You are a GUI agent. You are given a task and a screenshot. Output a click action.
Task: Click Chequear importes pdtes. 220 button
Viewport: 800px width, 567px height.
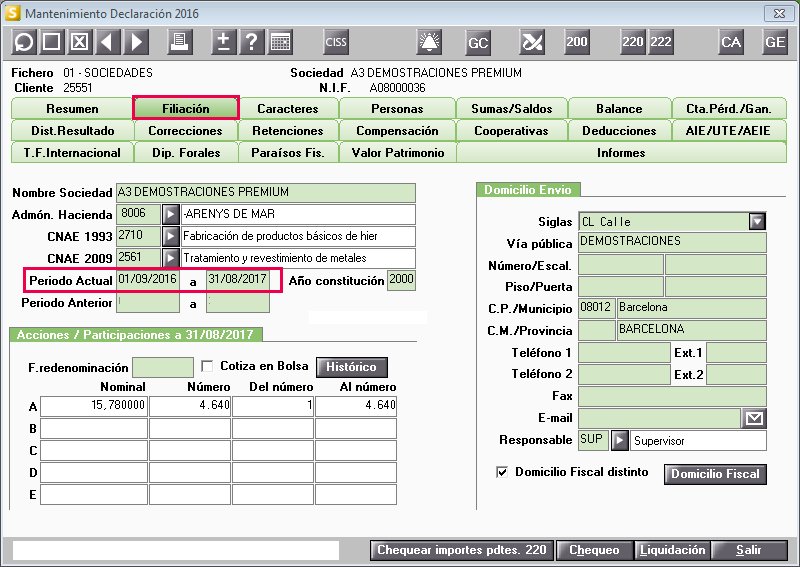[462, 550]
